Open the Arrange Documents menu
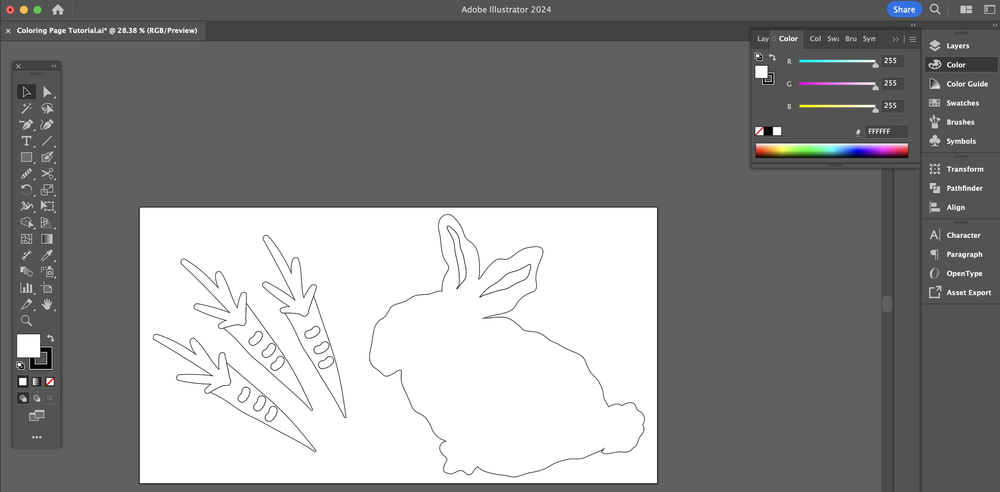 pyautogui.click(x=966, y=10)
